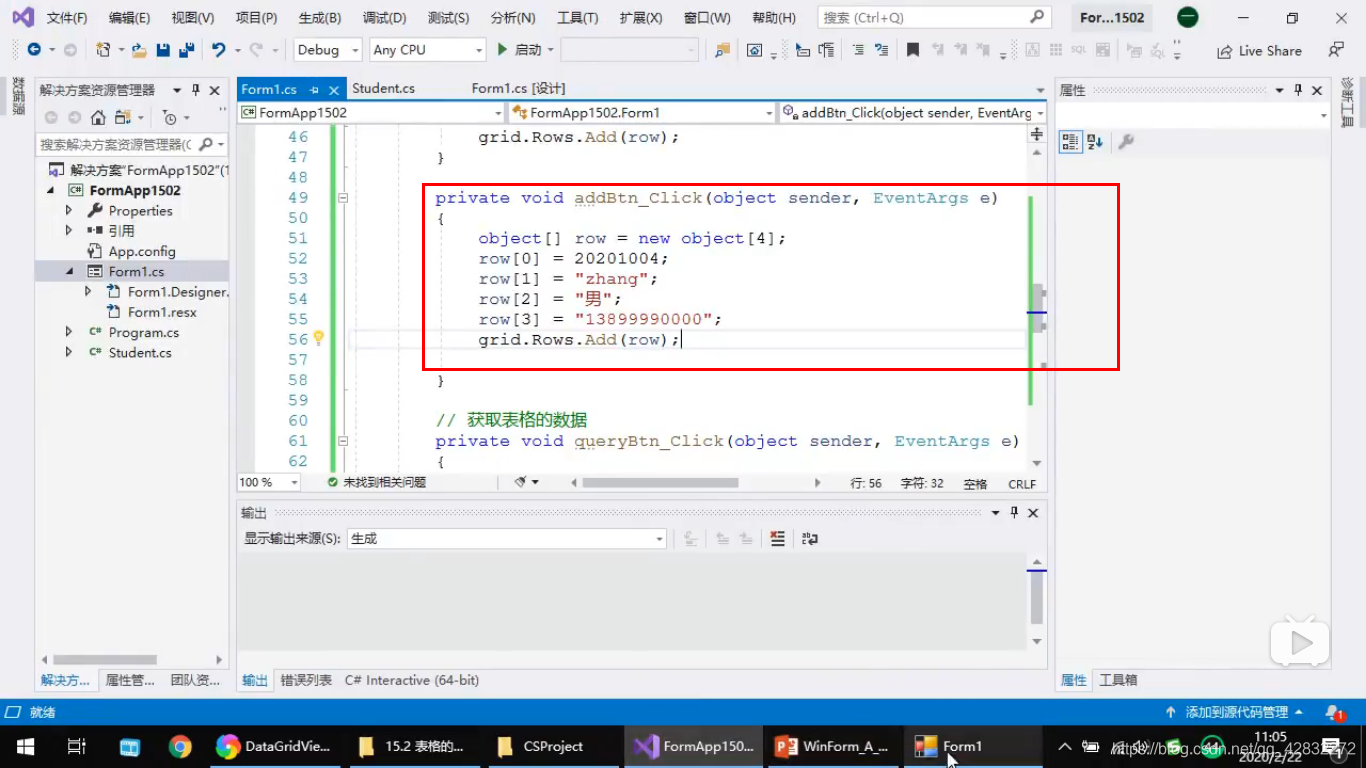Open the 编辑(E) menu
The image size is (1366, 768).
tap(129, 18)
